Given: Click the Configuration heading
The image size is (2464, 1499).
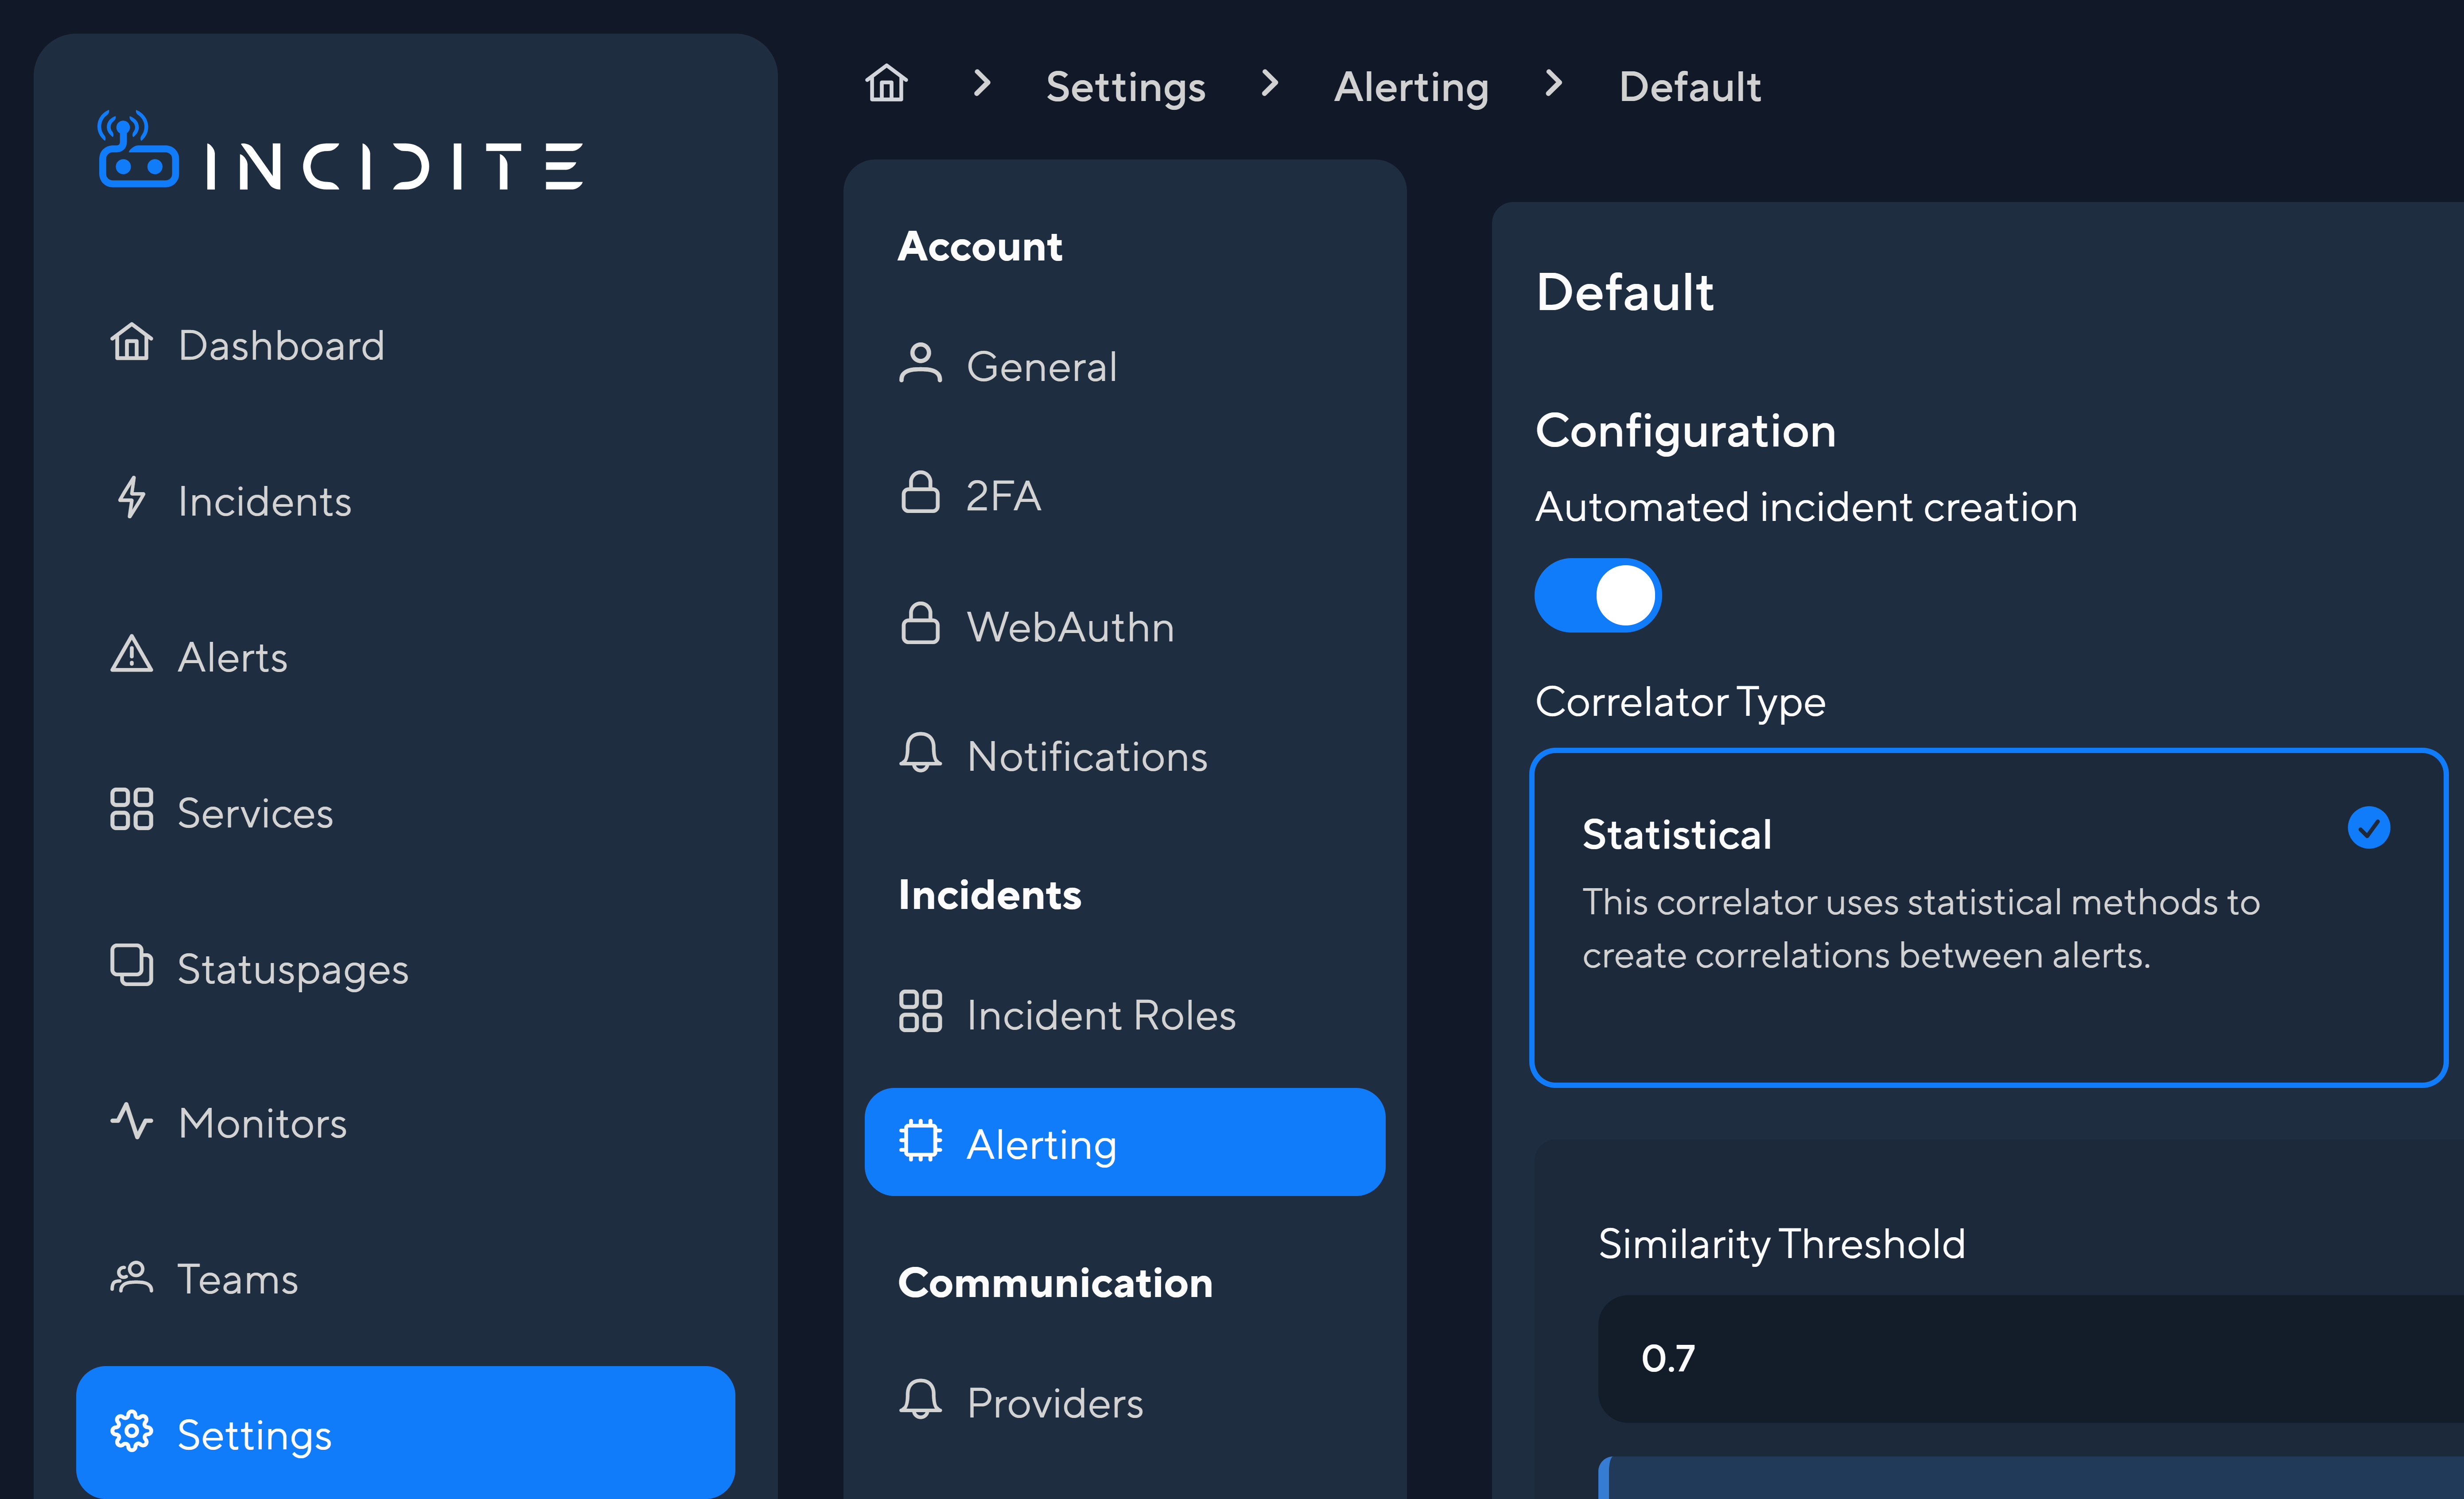Looking at the screenshot, I should 1685,431.
